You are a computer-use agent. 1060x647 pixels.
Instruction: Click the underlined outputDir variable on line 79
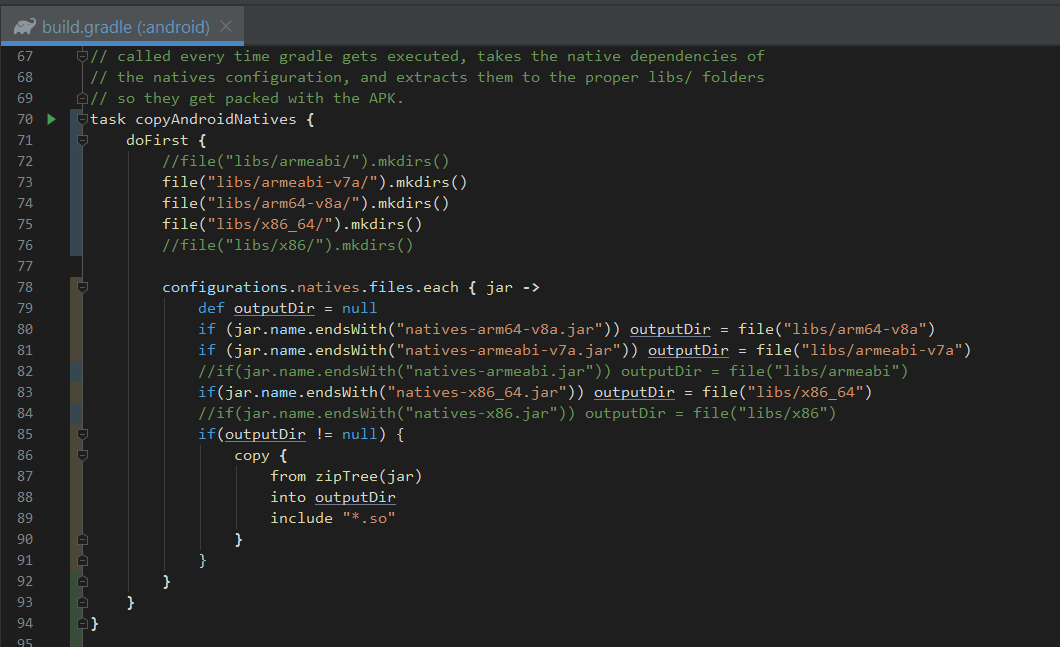274,307
